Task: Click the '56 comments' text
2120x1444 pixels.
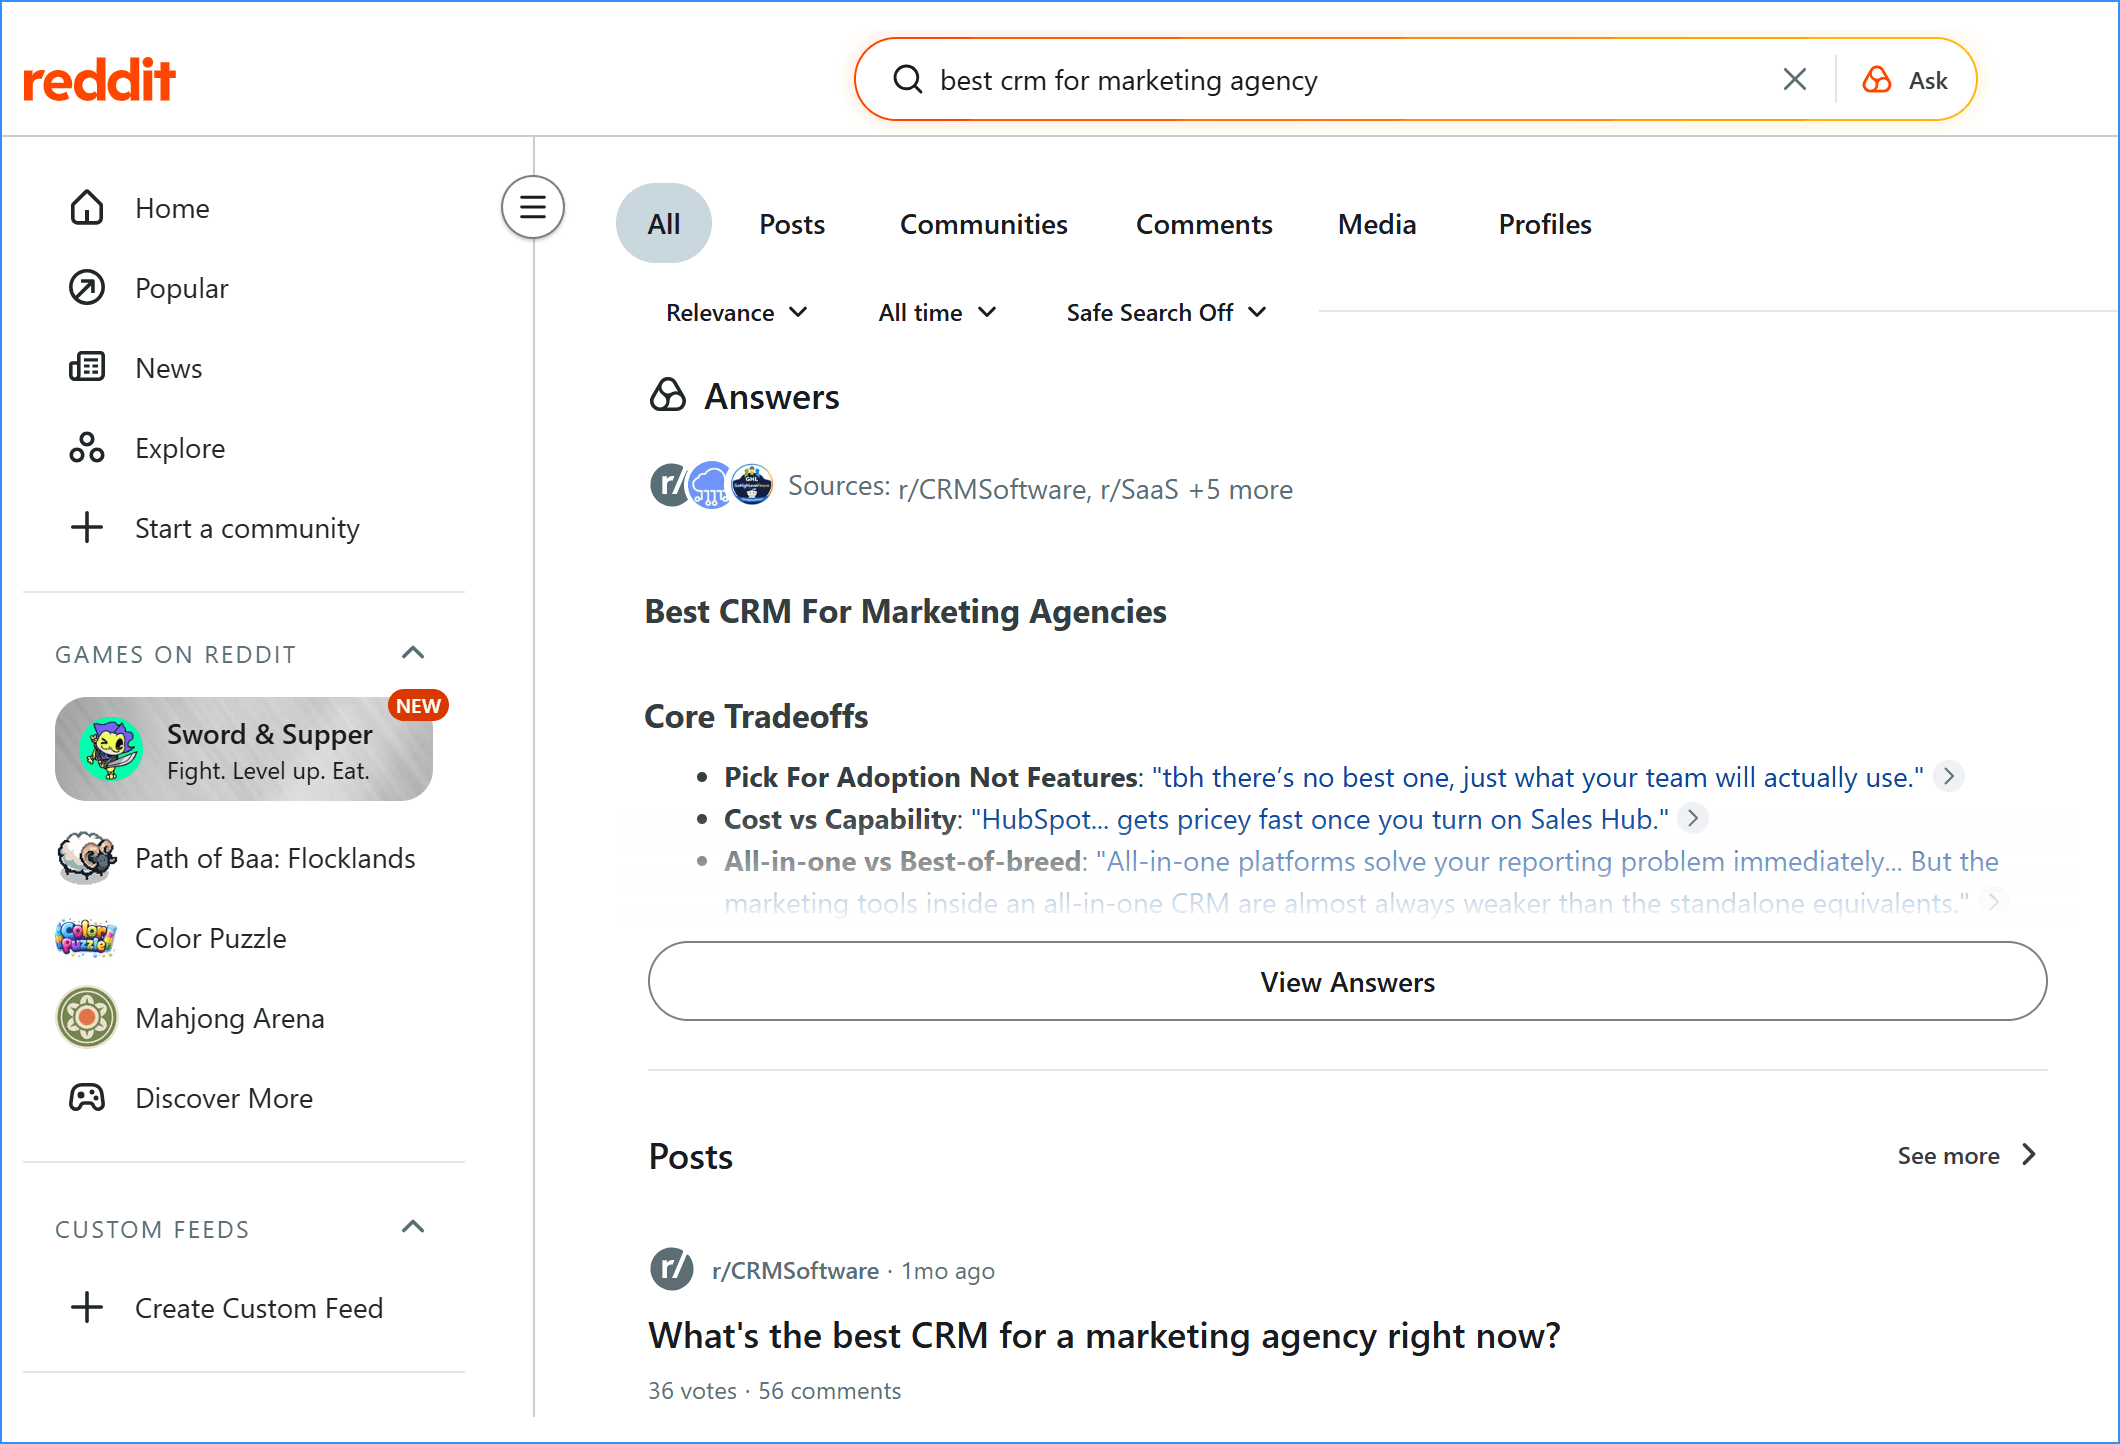Action: [x=829, y=1391]
